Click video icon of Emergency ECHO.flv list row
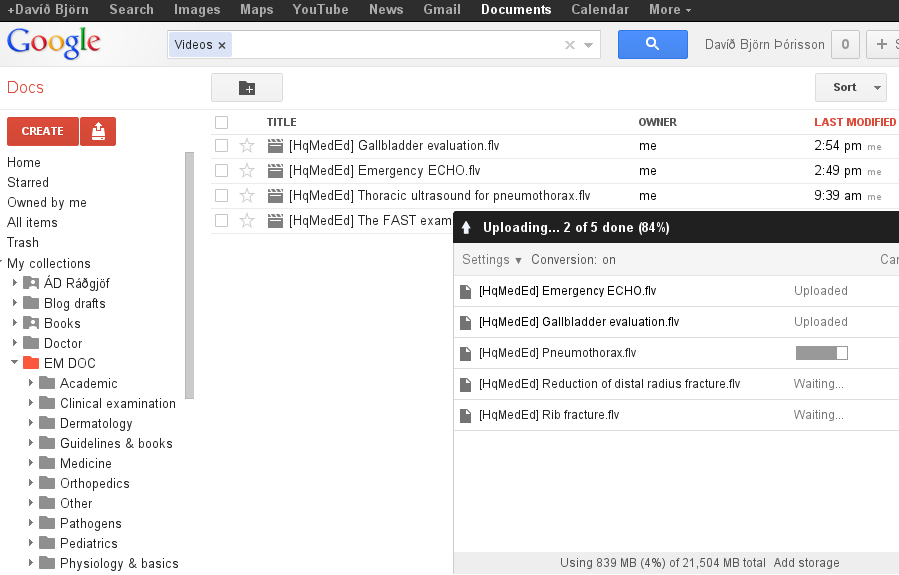This screenshot has width=899, height=575. 276,171
